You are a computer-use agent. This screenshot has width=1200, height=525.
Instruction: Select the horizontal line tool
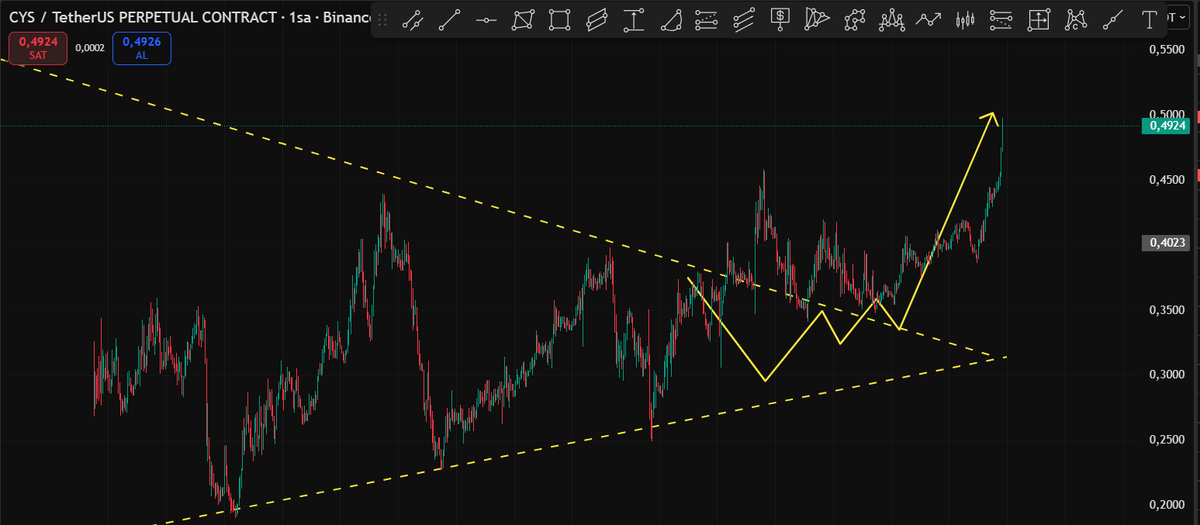click(486, 20)
